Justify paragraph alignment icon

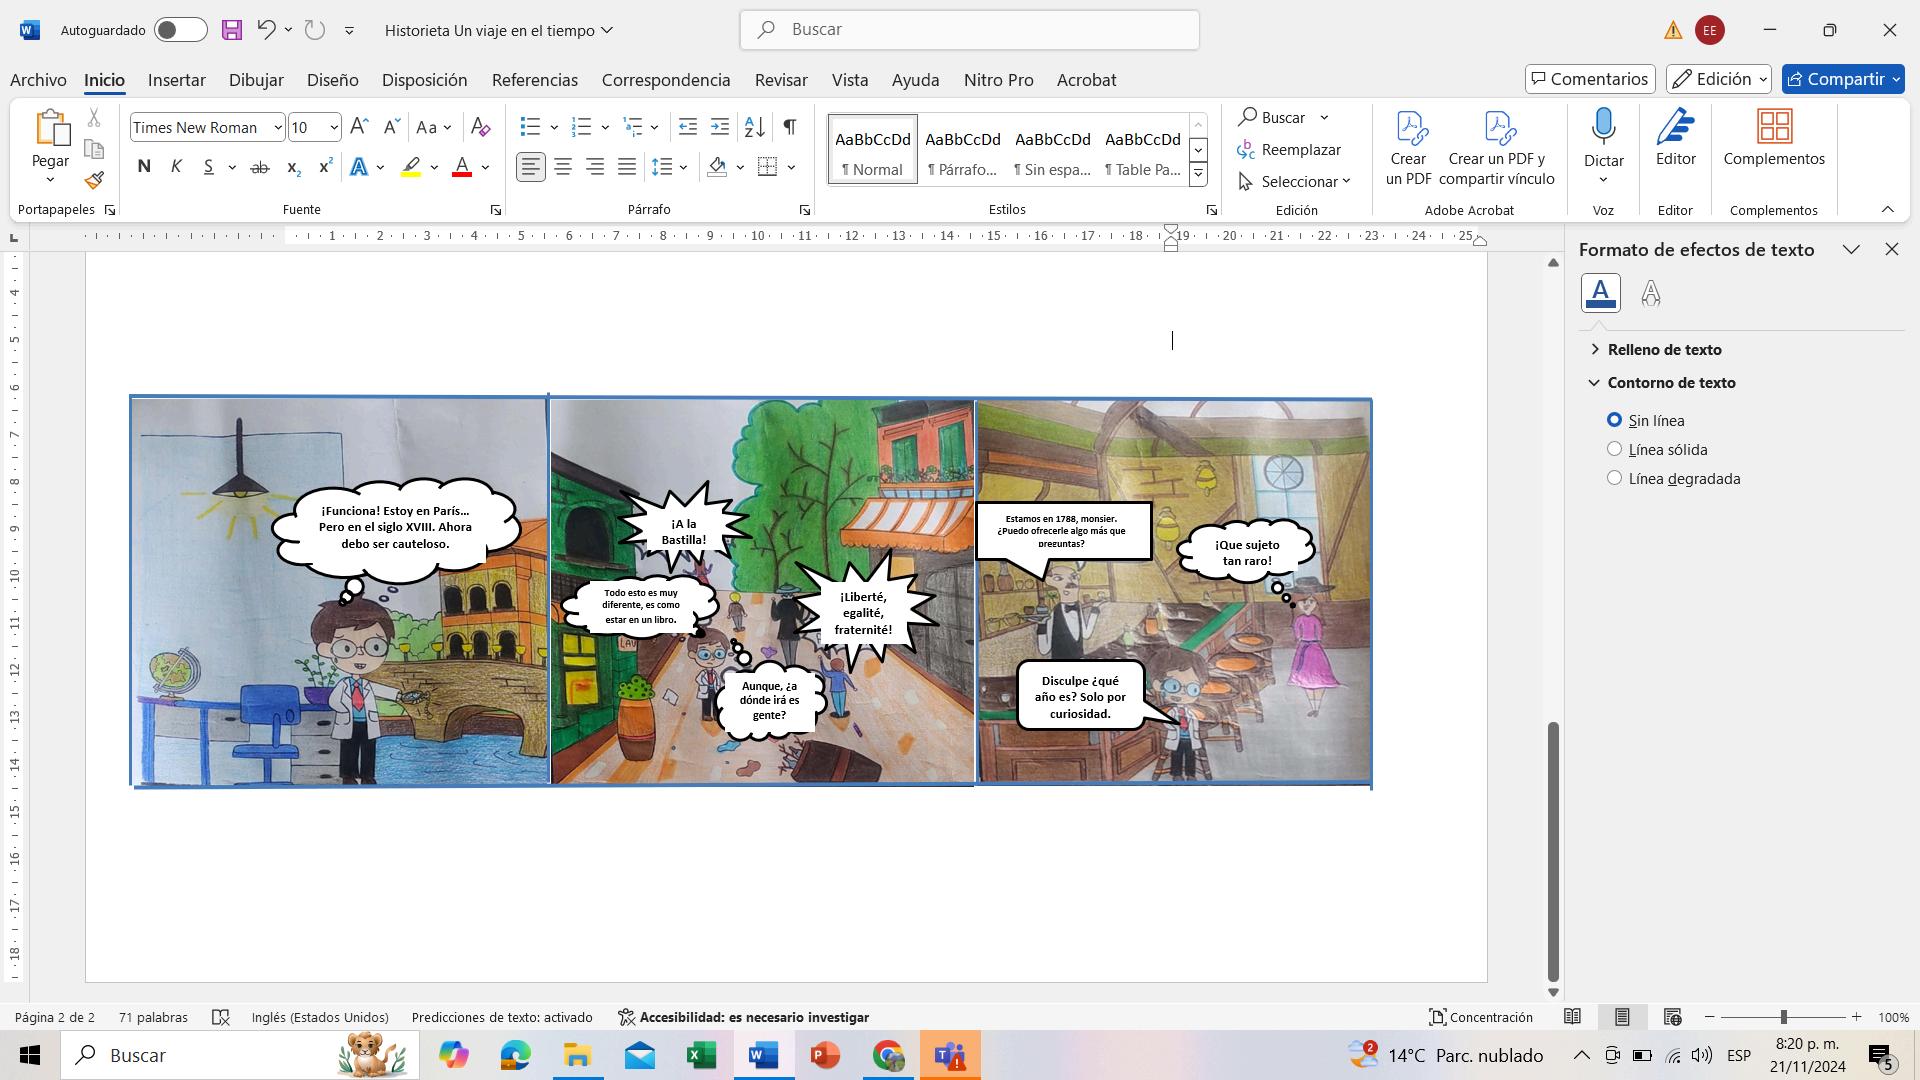(x=627, y=167)
